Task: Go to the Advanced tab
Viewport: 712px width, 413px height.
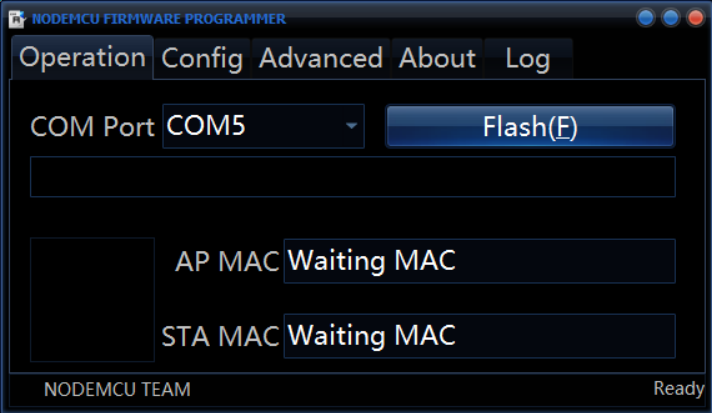Action: coord(321,59)
